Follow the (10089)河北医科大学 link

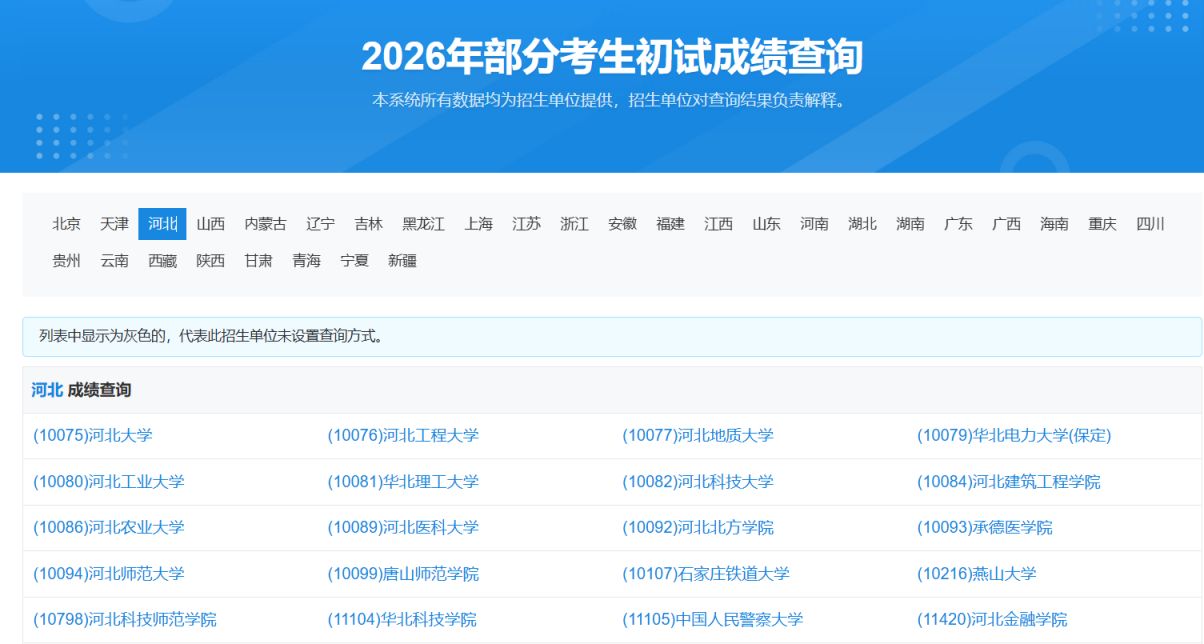point(403,527)
